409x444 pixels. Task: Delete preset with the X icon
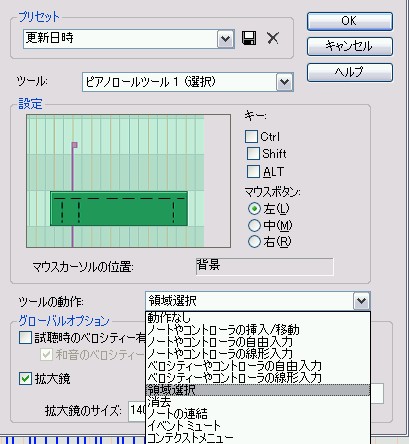tap(273, 38)
